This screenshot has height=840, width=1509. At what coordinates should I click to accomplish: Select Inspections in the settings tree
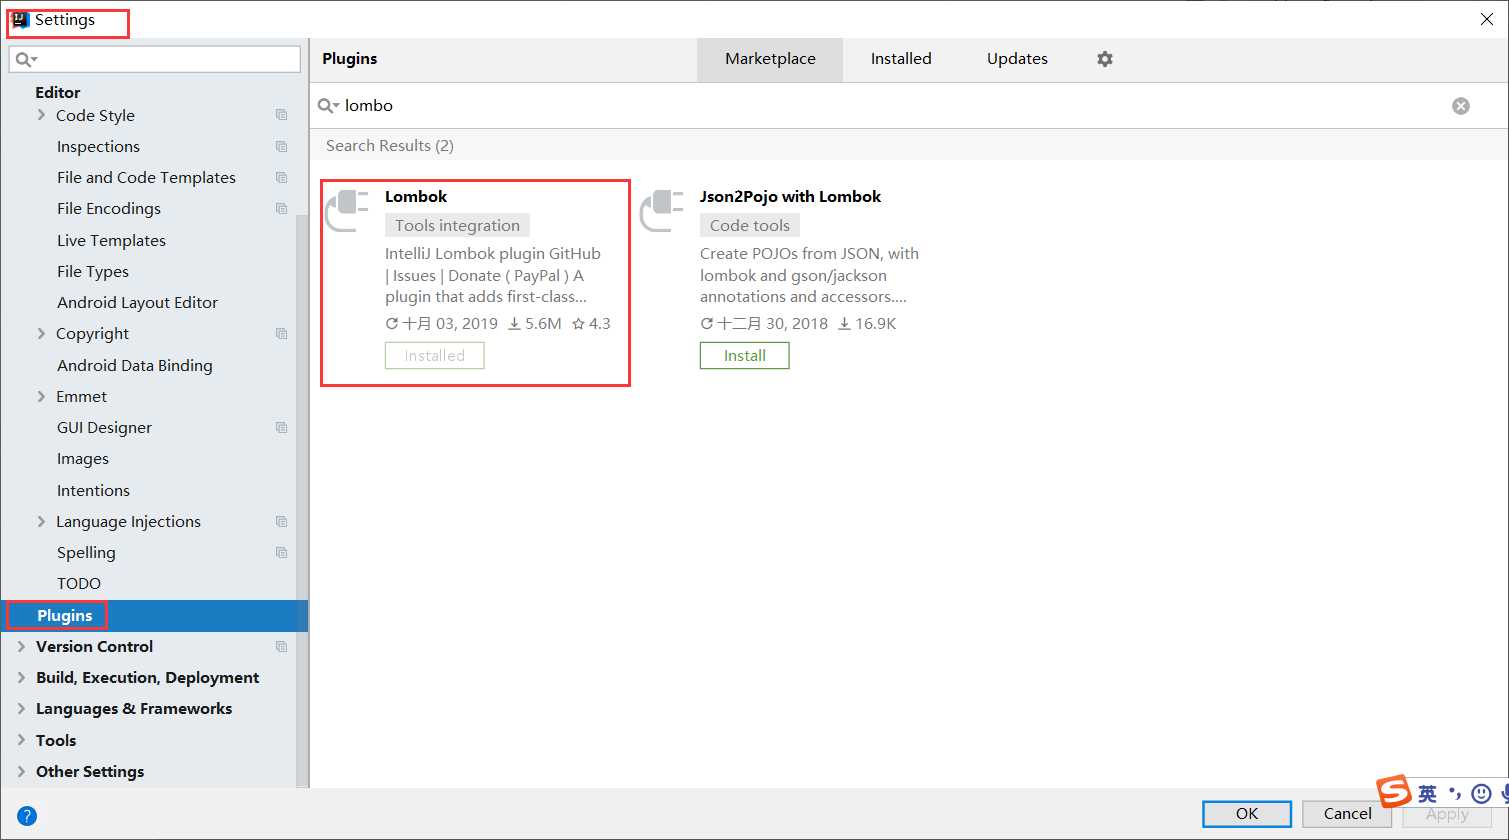pos(98,147)
